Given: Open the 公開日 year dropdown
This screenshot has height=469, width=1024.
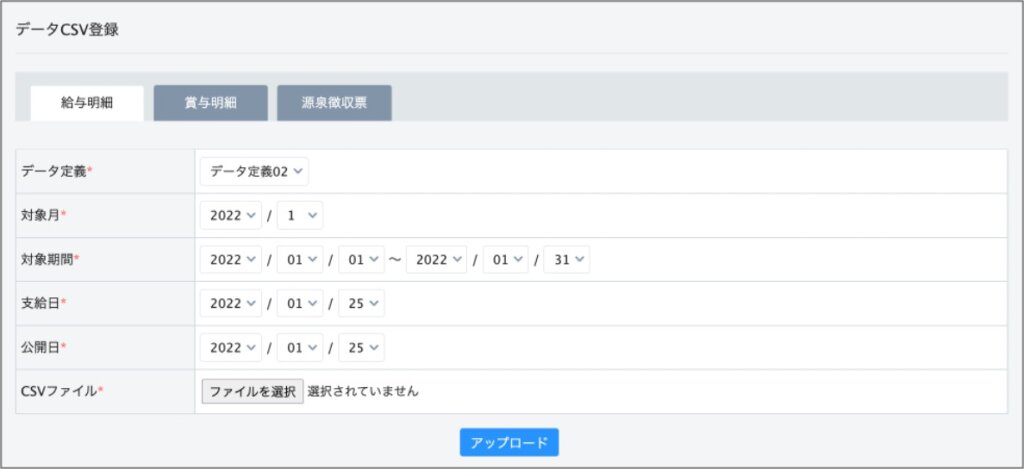Looking at the screenshot, I should 231,347.
